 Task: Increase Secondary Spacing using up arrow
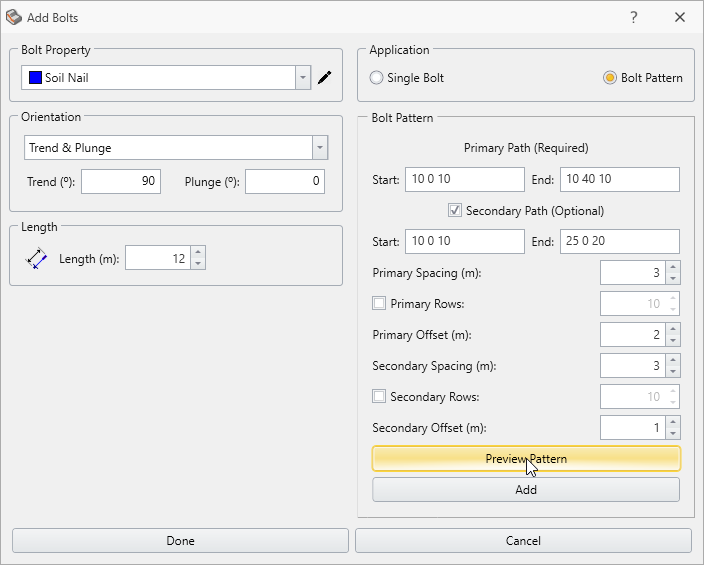[x=673, y=360]
